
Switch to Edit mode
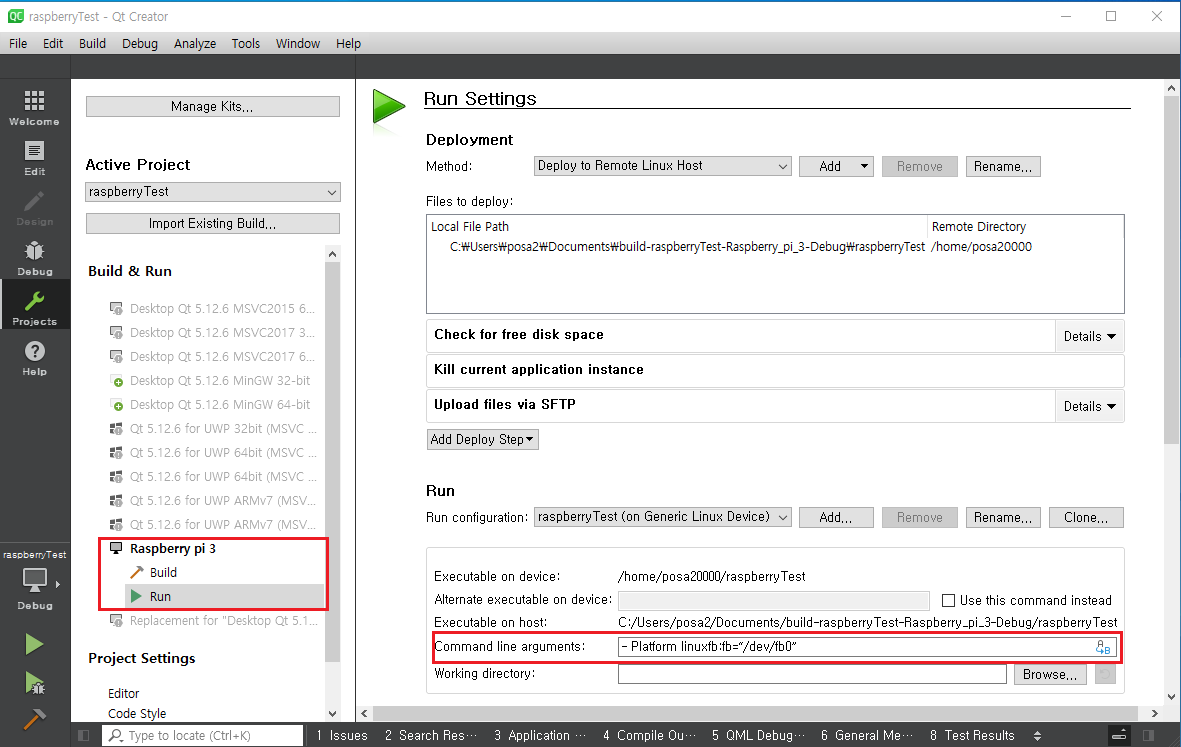[x=35, y=158]
